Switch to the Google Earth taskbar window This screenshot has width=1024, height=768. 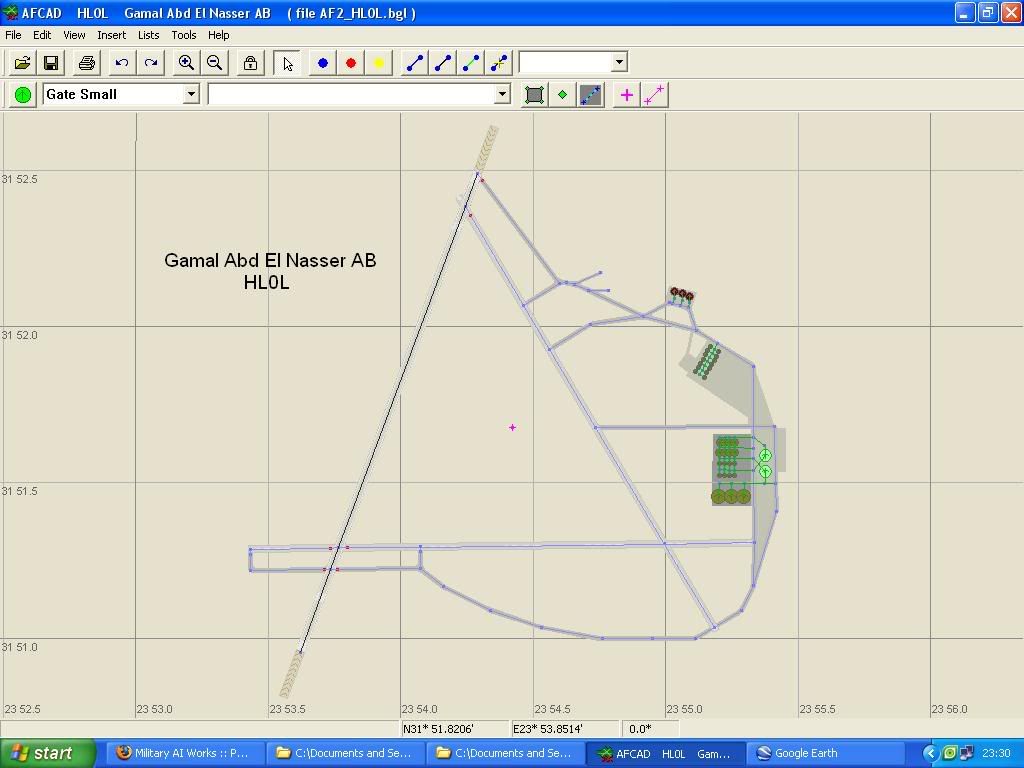(x=825, y=754)
